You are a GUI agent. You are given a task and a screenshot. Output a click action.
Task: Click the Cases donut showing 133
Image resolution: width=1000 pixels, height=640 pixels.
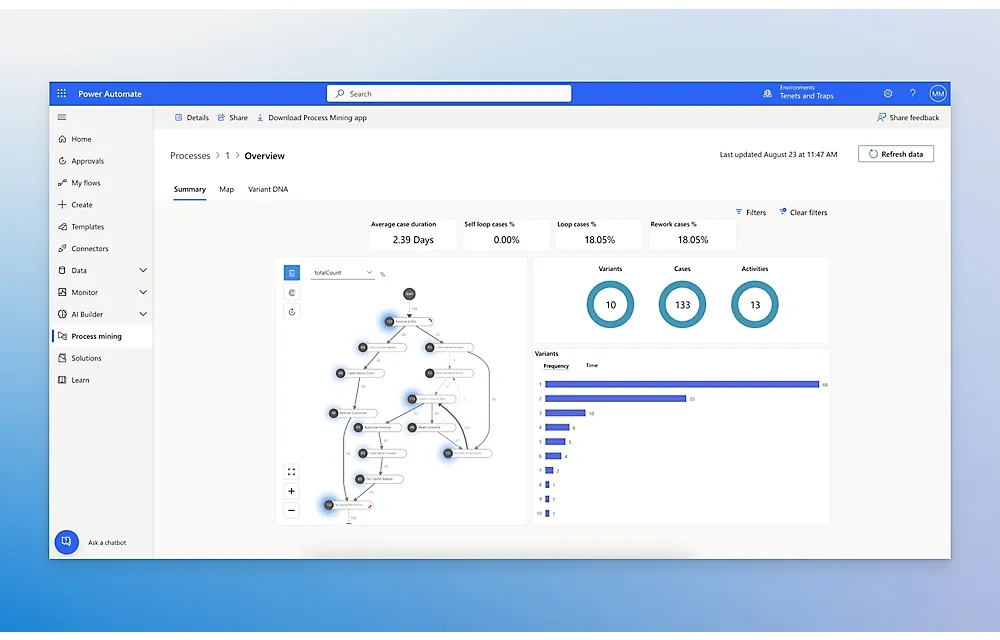point(682,305)
